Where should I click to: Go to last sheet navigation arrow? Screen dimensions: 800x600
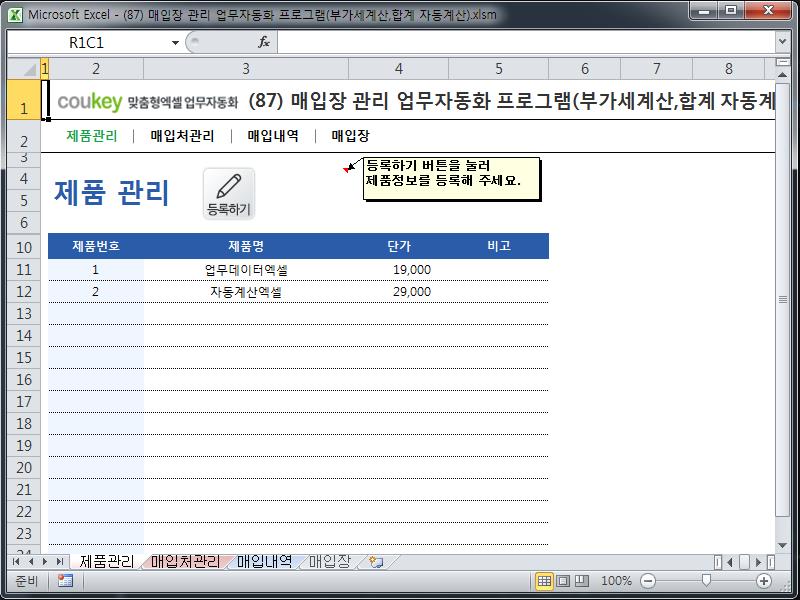point(60,562)
